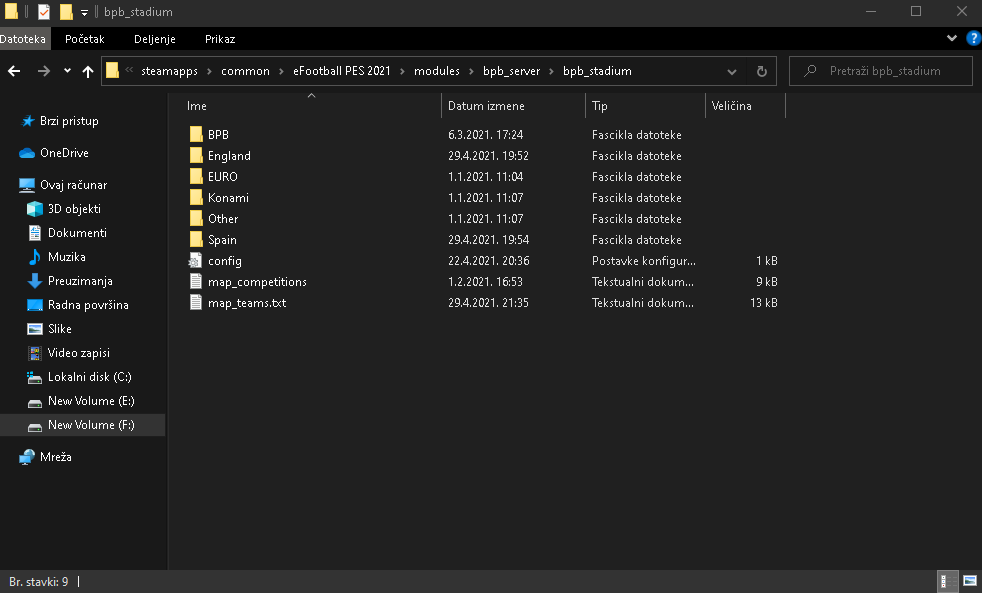Viewport: 982px width, 593px height.
Task: Open Video zapisi in sidebar
Action: 78,353
